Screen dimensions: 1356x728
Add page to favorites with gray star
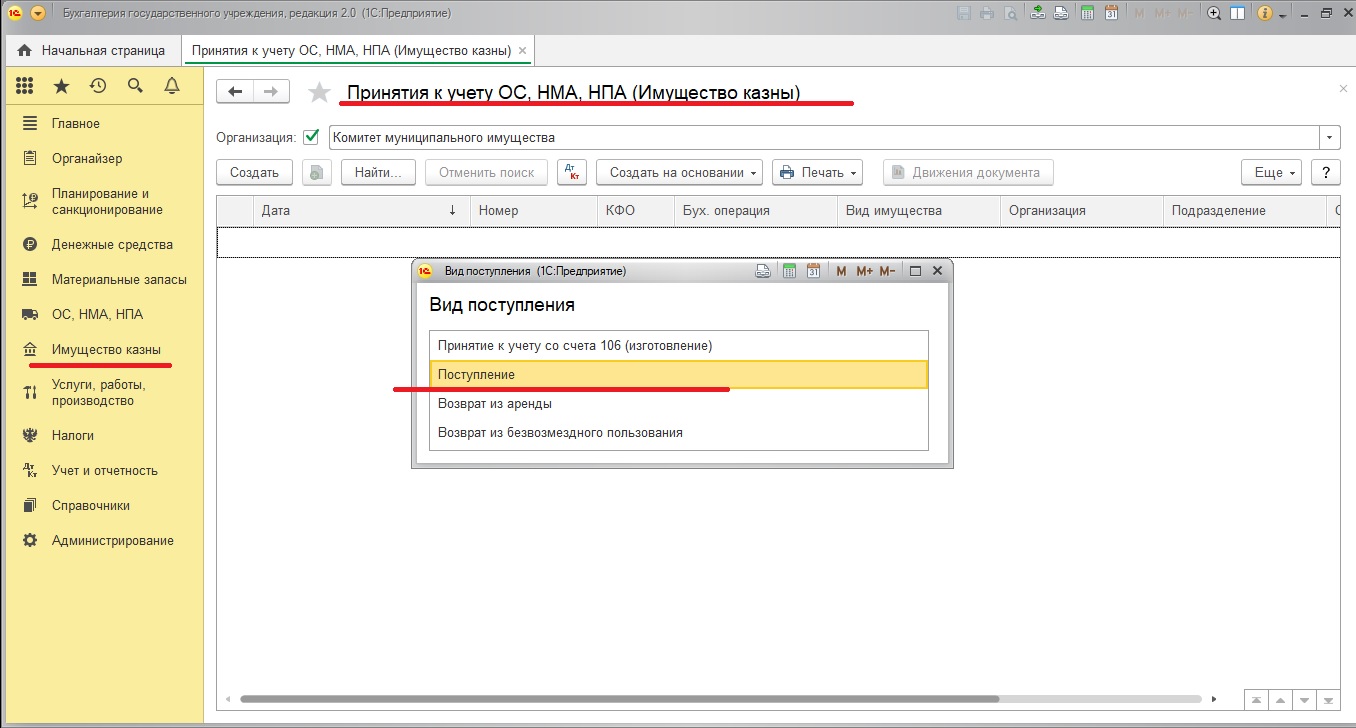pyautogui.click(x=319, y=93)
